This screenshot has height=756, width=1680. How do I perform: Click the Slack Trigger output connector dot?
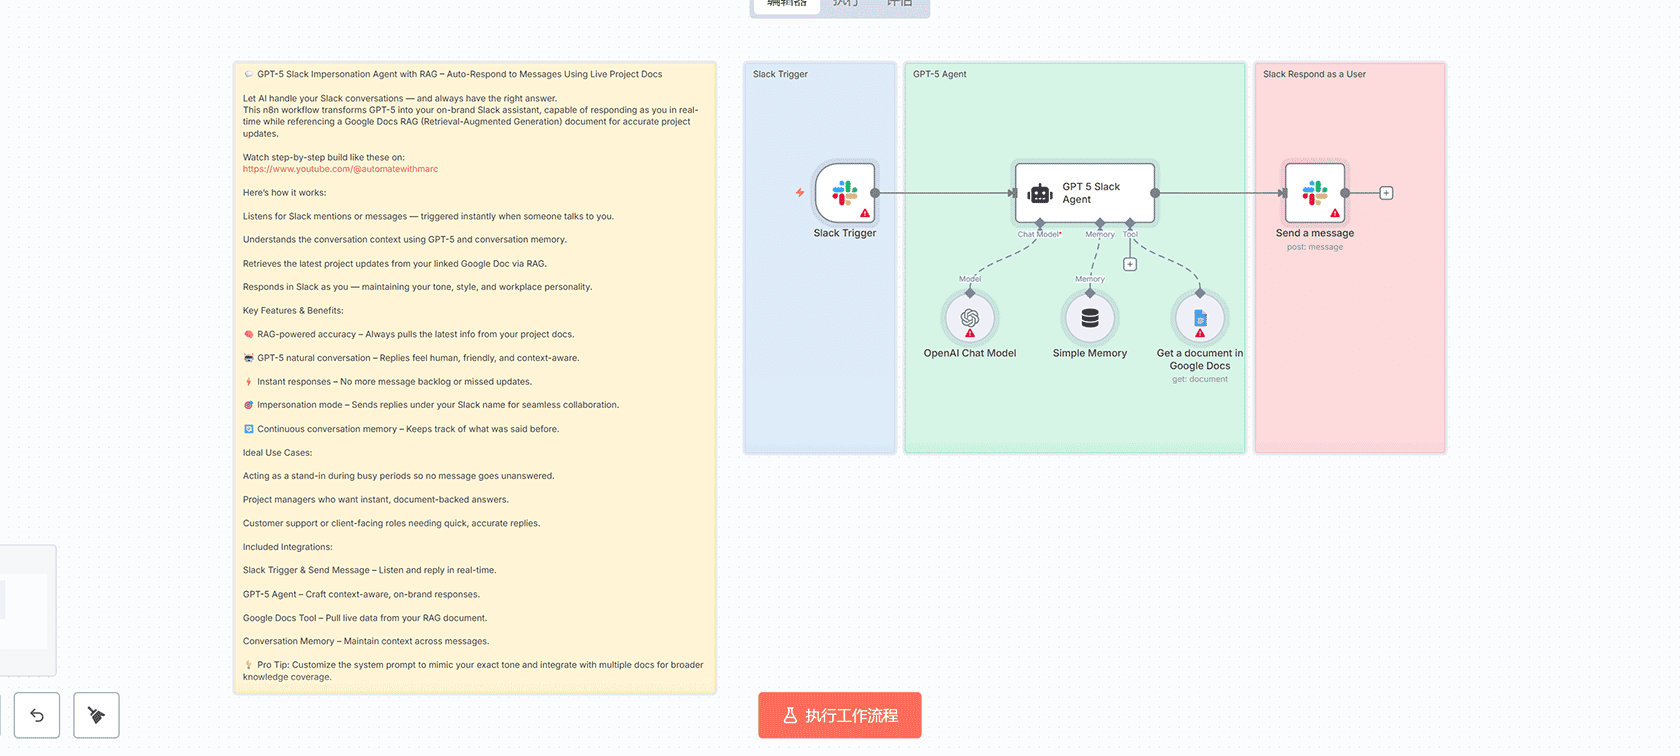tap(875, 193)
